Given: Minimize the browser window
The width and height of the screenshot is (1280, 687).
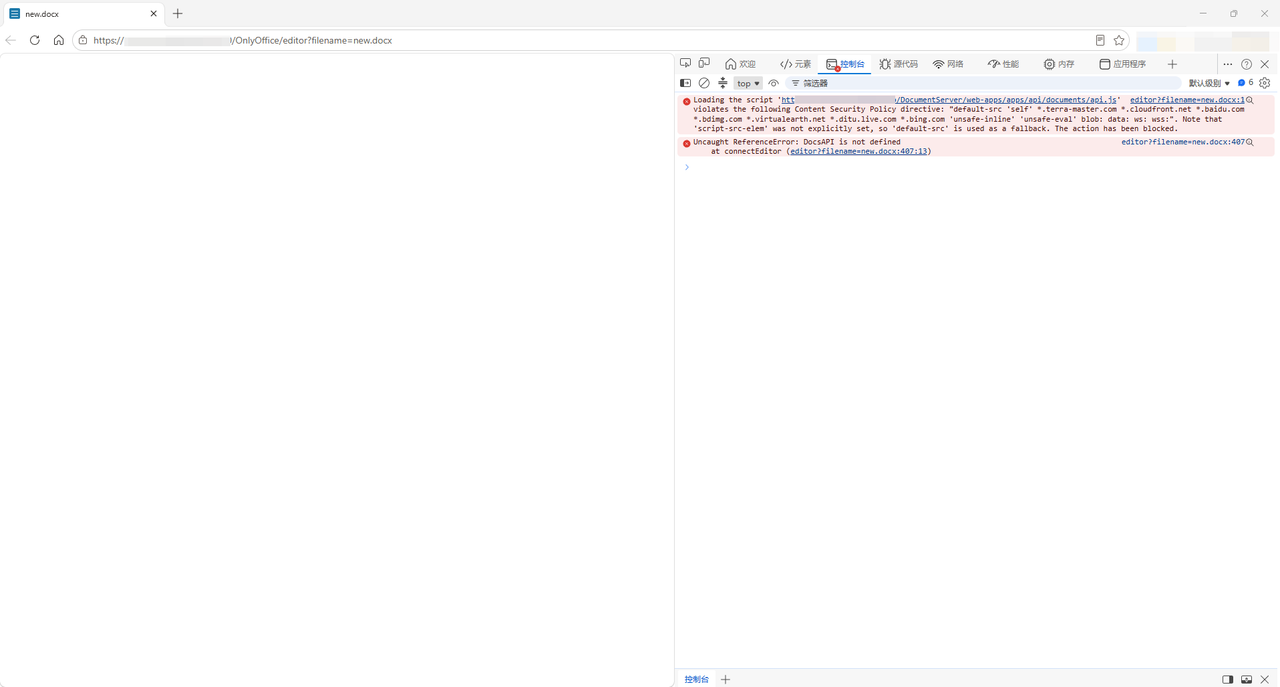Looking at the screenshot, I should point(1203,13).
